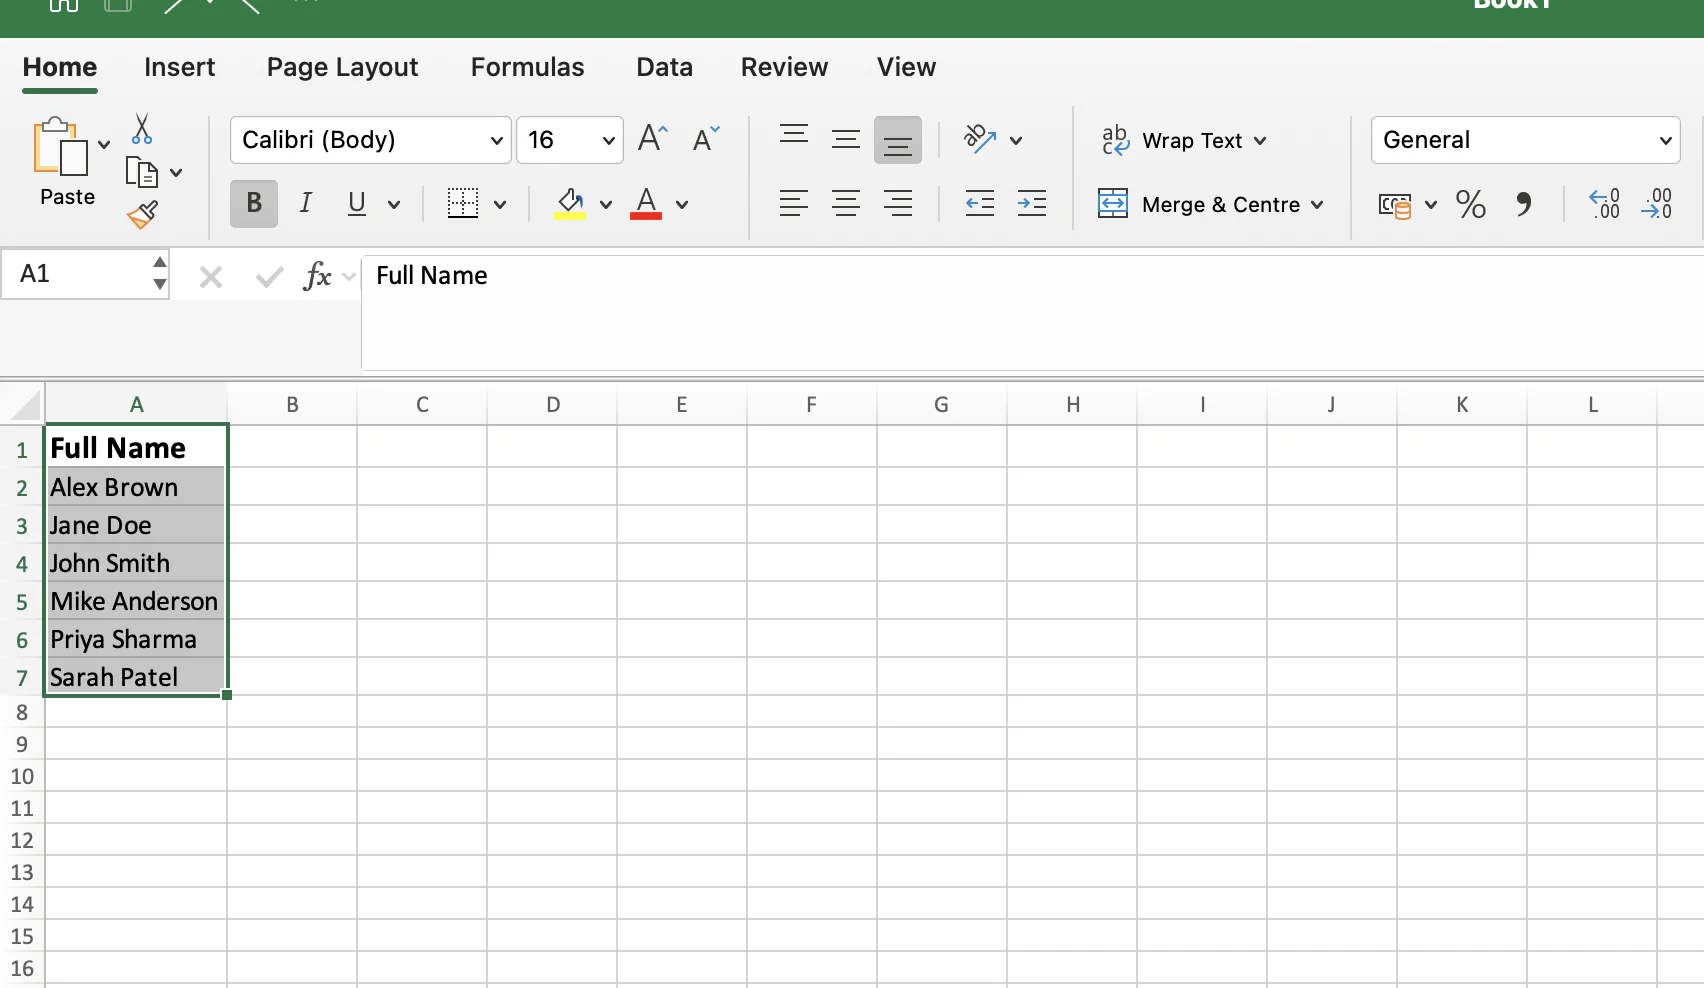Viewport: 1704px width, 988px height.
Task: Open Formulas tab
Action: click(527, 67)
